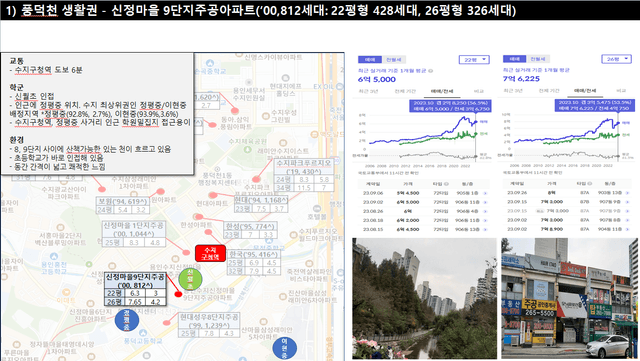Click the 26평 chart tooltip box
This screenshot has width=640, height=361.
[594, 105]
